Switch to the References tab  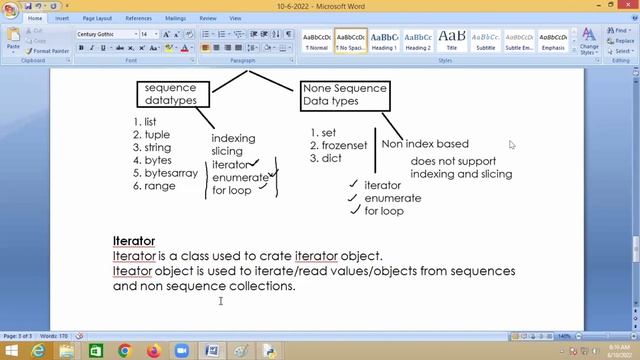click(138, 18)
